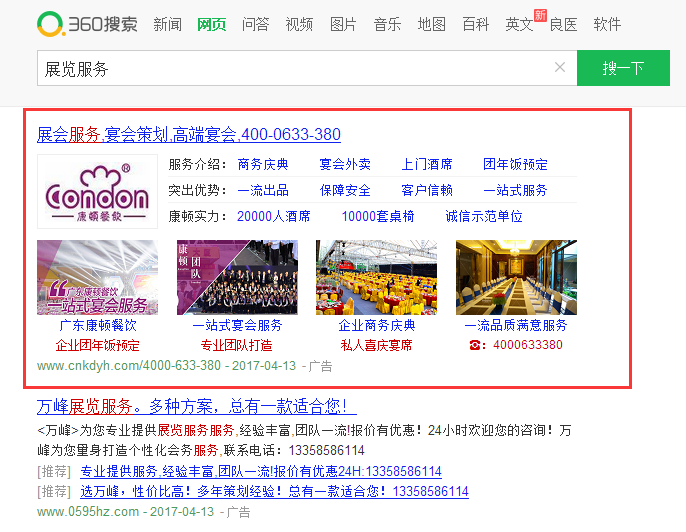Click the 康顿团队 group photo thumbnail
686x532 pixels.
[x=237, y=277]
